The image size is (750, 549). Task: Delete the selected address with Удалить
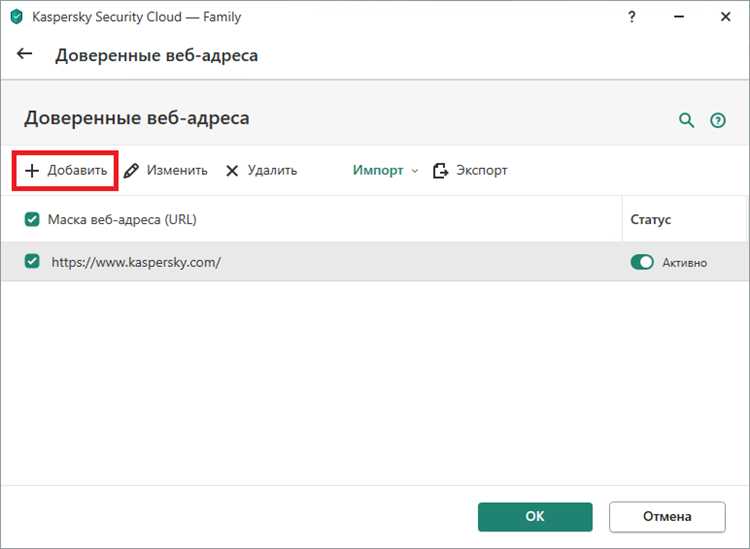(261, 170)
